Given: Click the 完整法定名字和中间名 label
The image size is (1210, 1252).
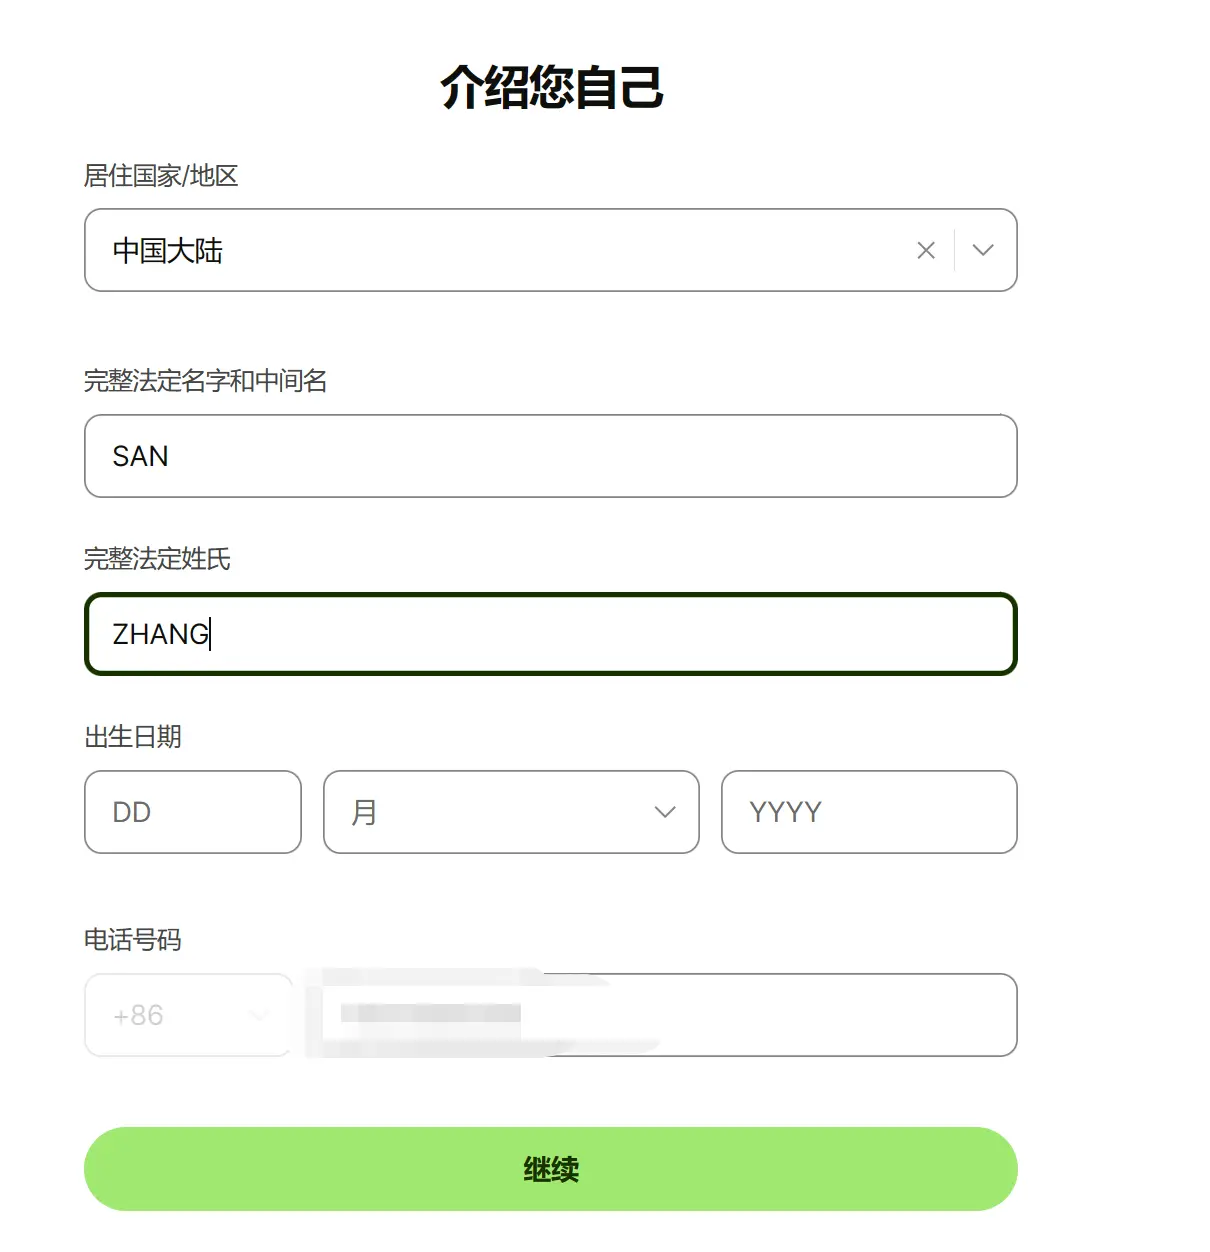Looking at the screenshot, I should tap(205, 381).
